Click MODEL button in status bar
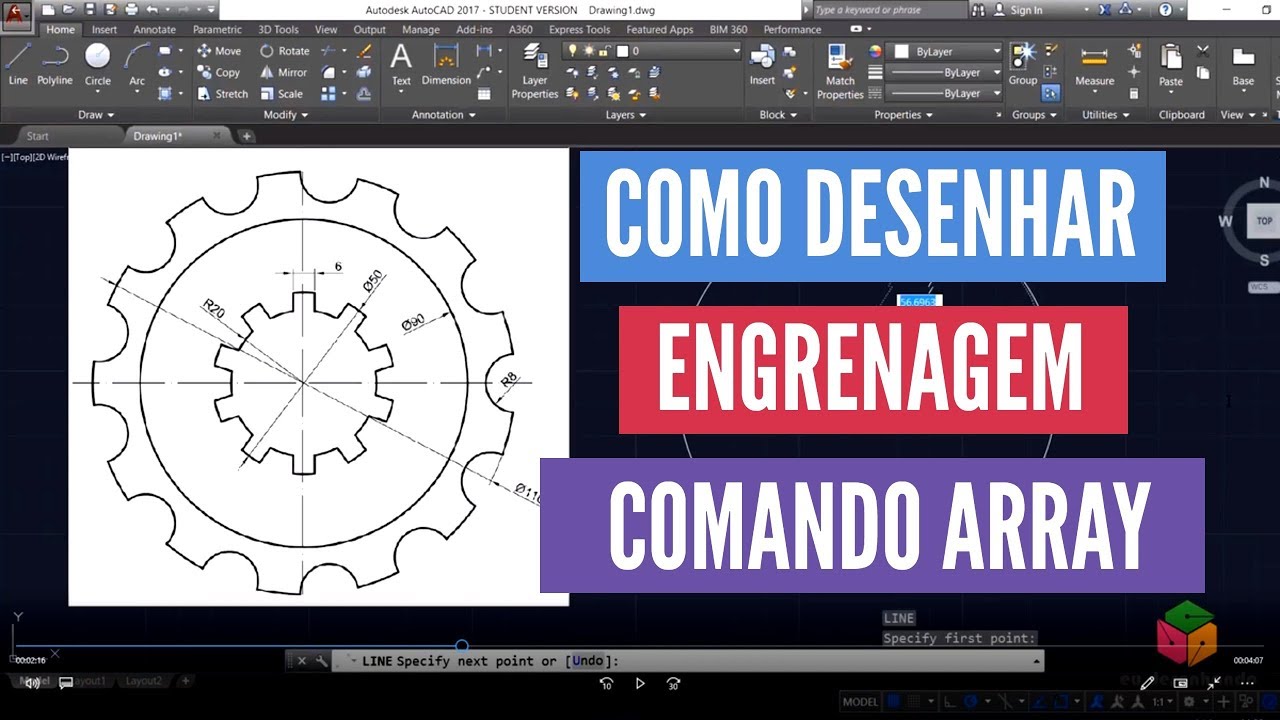The image size is (1280, 720). point(860,702)
